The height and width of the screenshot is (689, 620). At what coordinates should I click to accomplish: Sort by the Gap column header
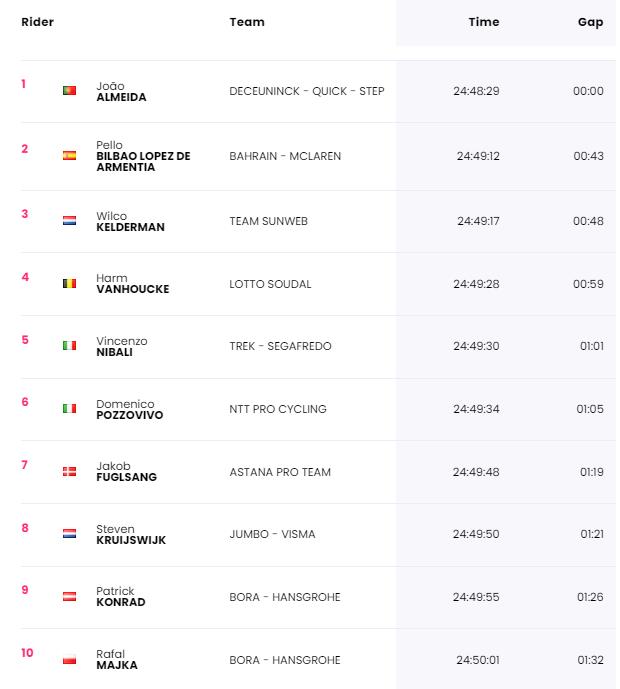(590, 22)
